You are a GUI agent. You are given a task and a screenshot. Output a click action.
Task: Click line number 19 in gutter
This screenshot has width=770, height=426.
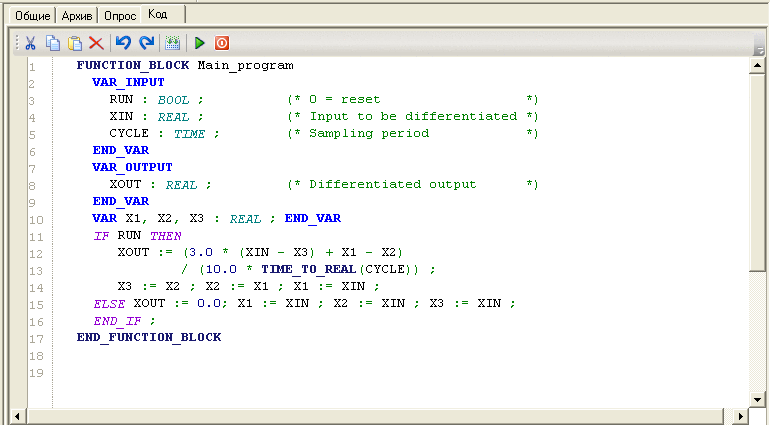click(36, 373)
